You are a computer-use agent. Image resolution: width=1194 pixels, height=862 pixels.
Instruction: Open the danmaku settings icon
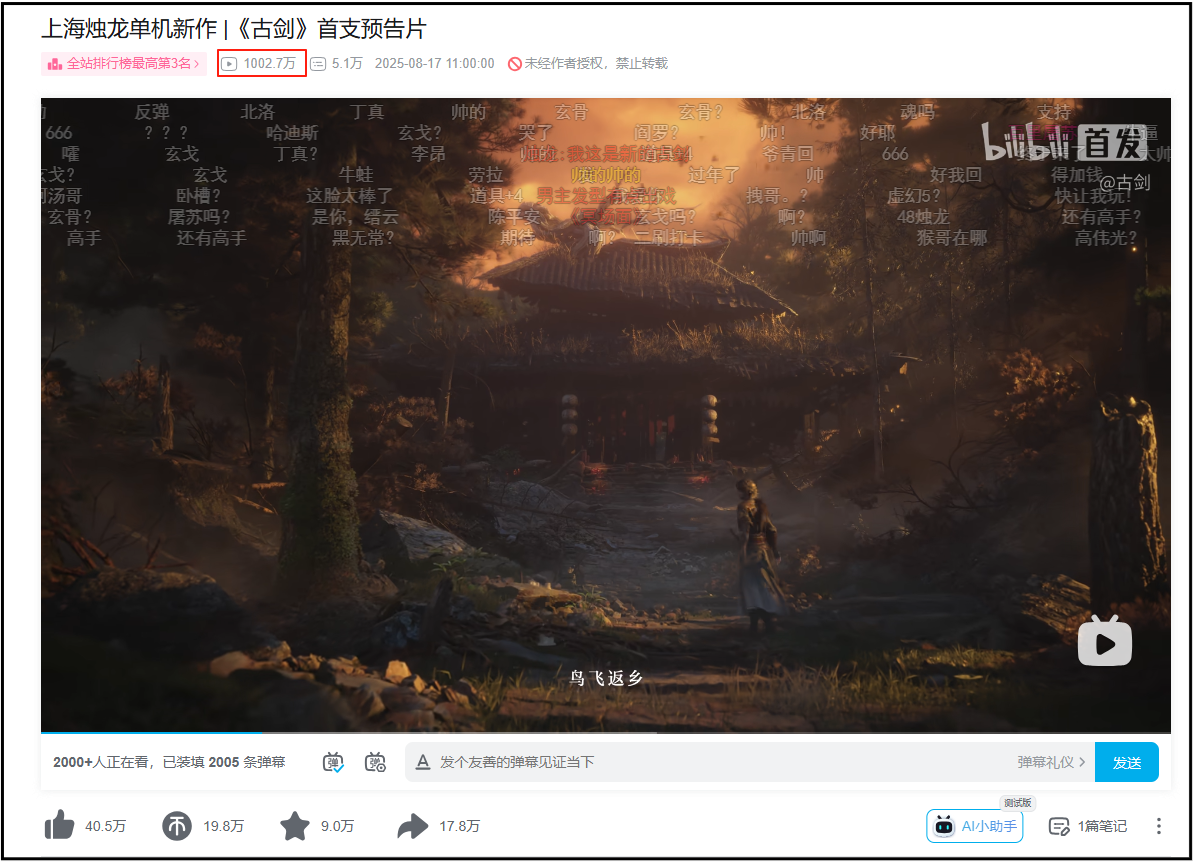(x=375, y=762)
